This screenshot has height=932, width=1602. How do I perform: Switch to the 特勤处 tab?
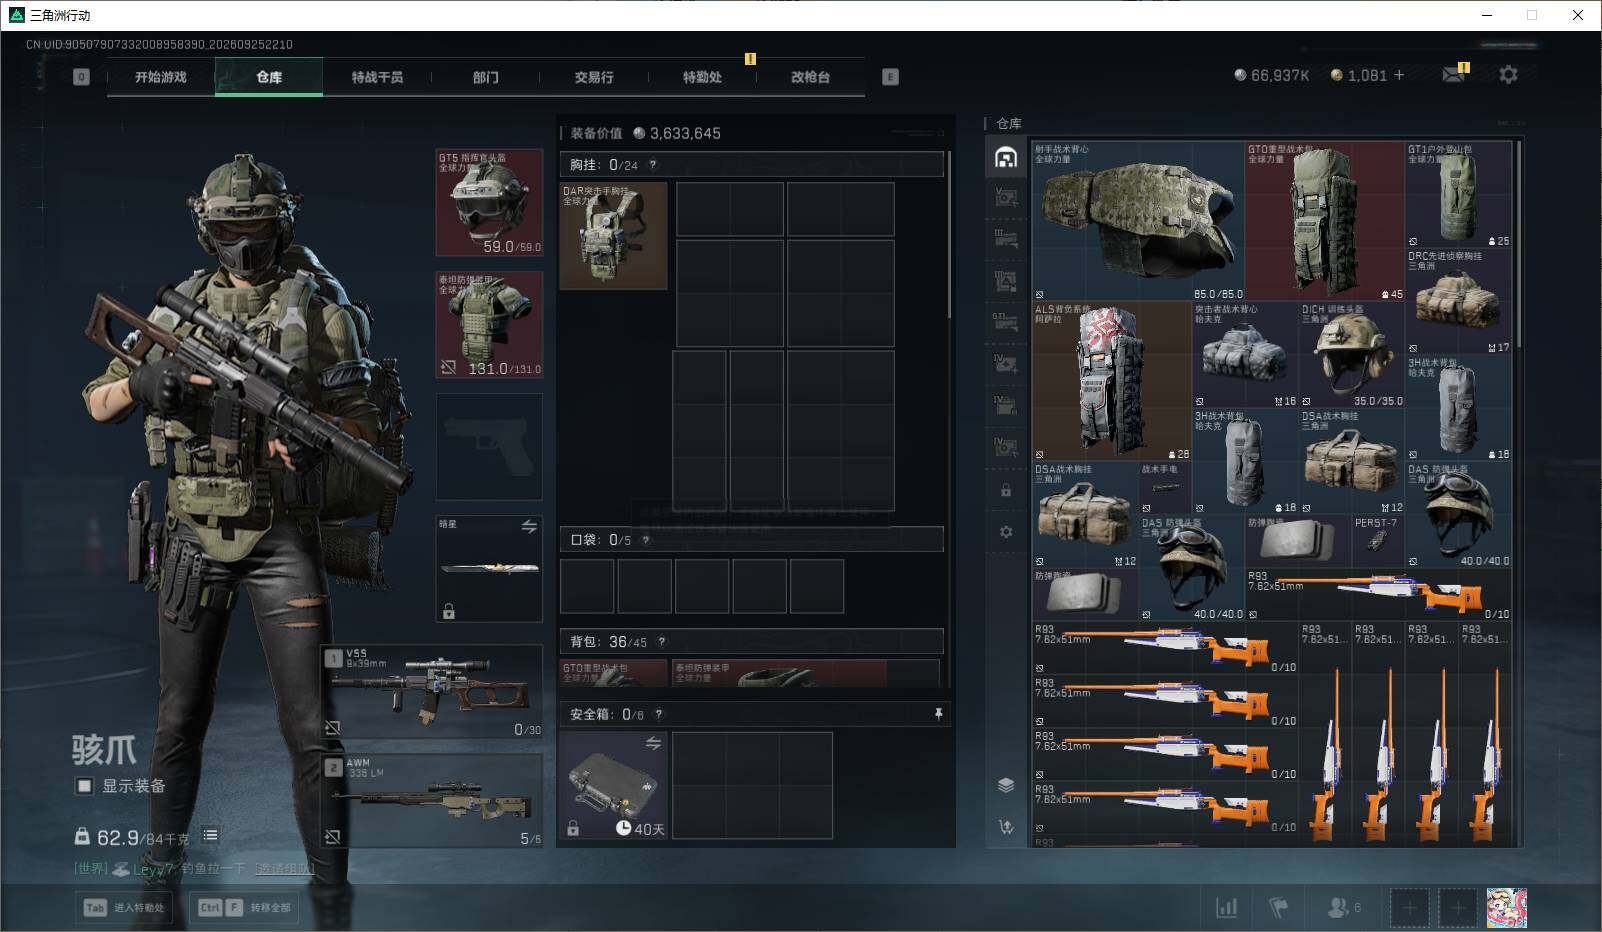click(702, 77)
